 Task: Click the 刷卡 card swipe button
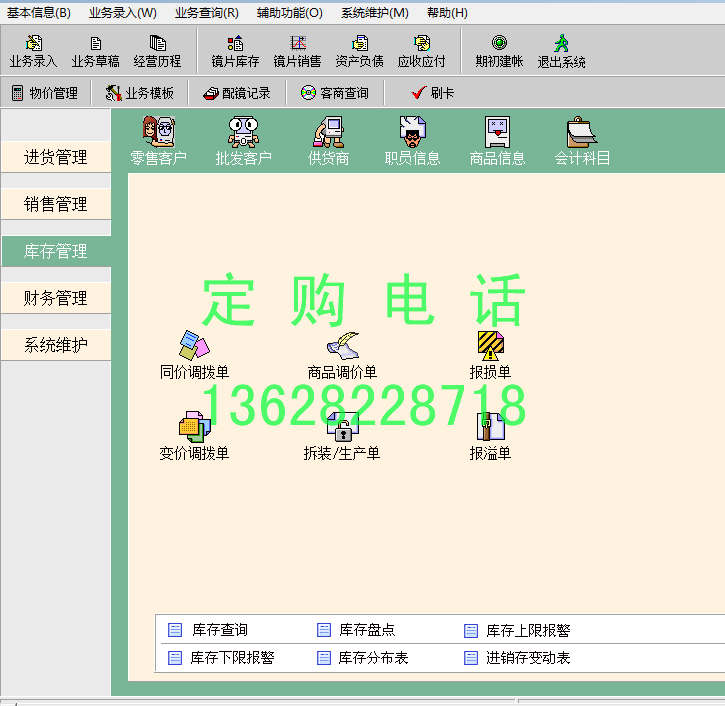[x=432, y=93]
